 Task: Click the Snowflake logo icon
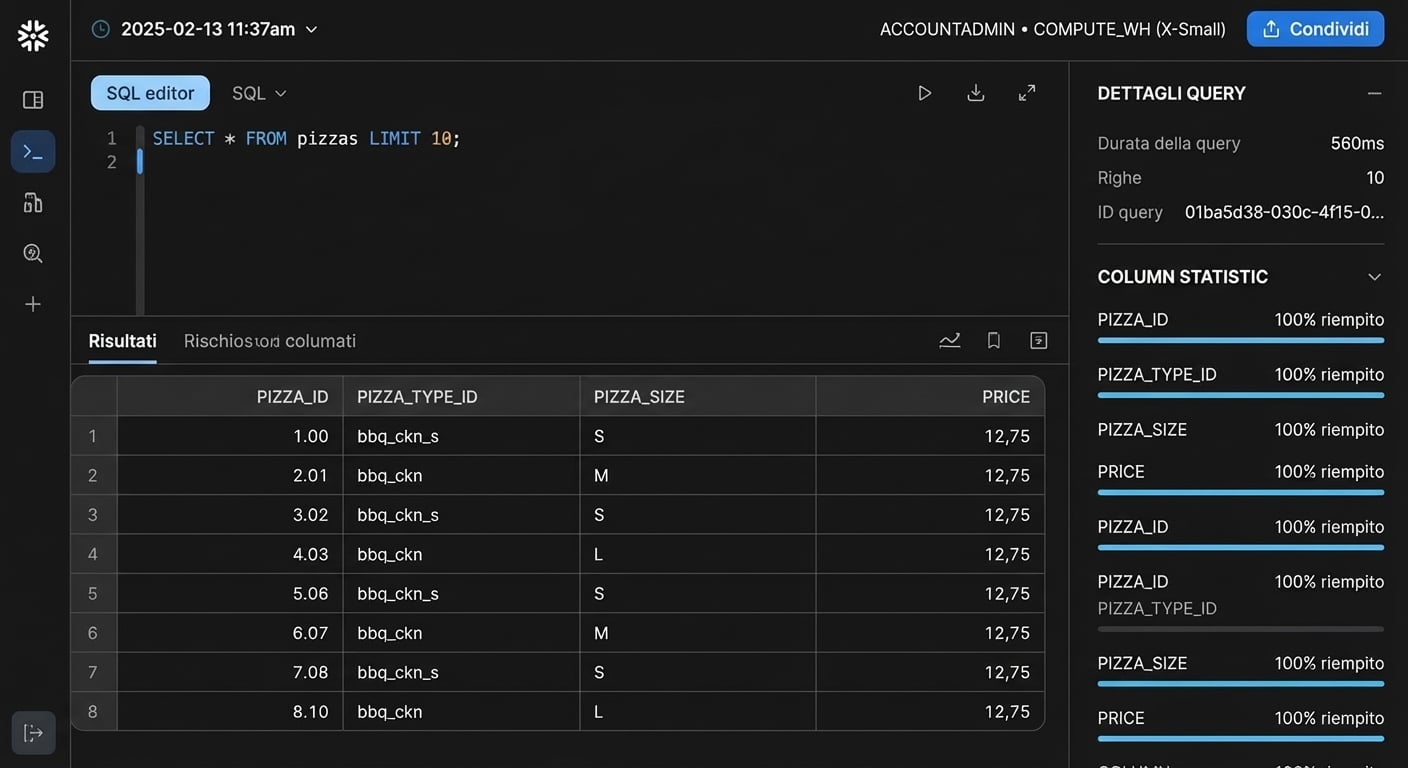pos(33,35)
